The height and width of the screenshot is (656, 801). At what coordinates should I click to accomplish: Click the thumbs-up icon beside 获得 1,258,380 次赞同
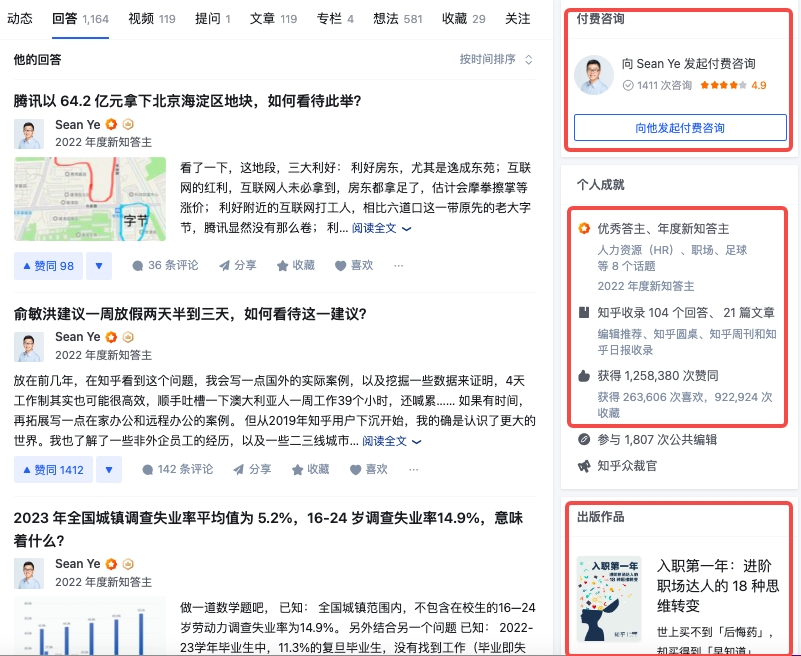584,376
